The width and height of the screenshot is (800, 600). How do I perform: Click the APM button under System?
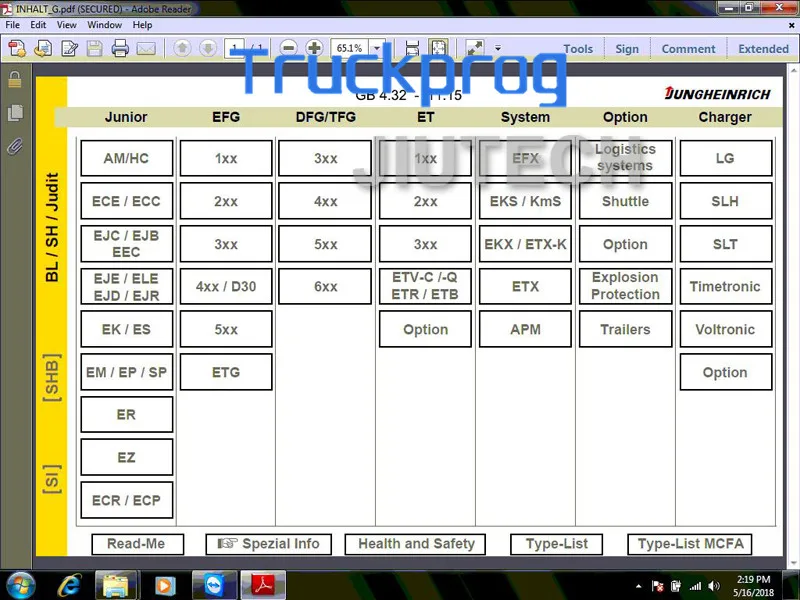click(x=525, y=329)
